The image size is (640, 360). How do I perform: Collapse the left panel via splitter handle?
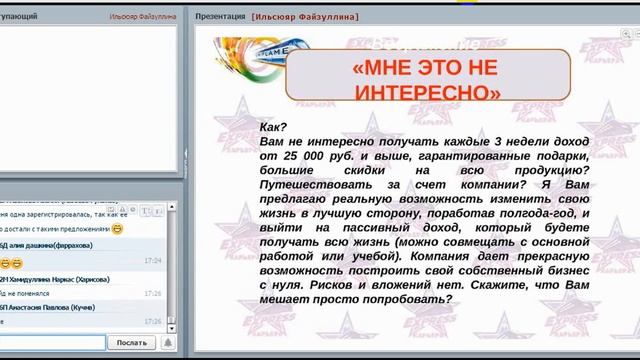[186, 163]
